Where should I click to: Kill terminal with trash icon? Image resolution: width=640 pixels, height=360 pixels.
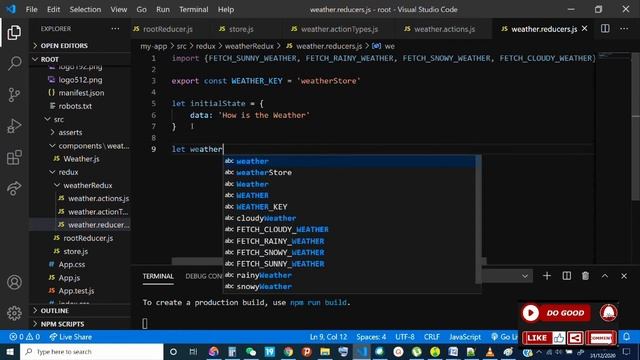point(585,276)
